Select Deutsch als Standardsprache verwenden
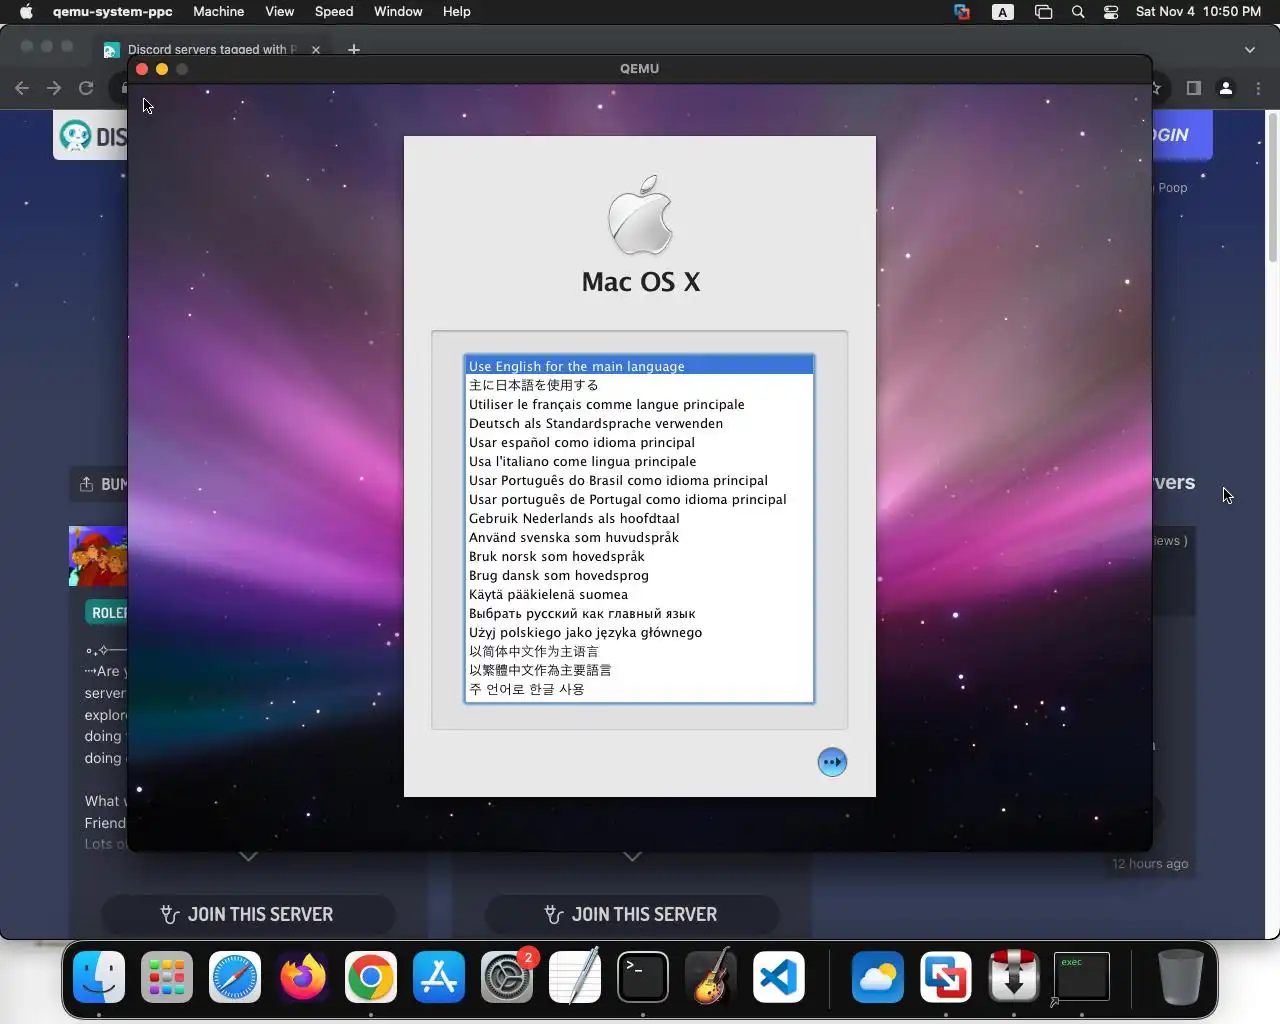 click(x=639, y=423)
